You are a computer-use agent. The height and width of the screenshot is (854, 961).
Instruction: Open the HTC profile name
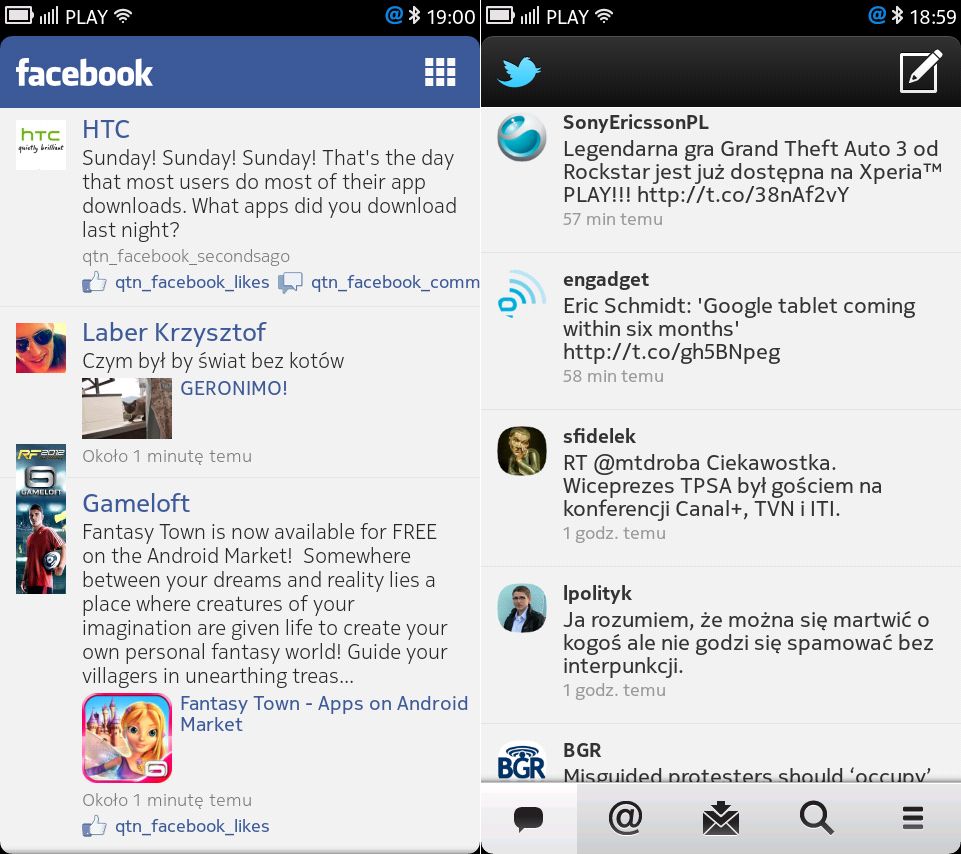coord(106,129)
